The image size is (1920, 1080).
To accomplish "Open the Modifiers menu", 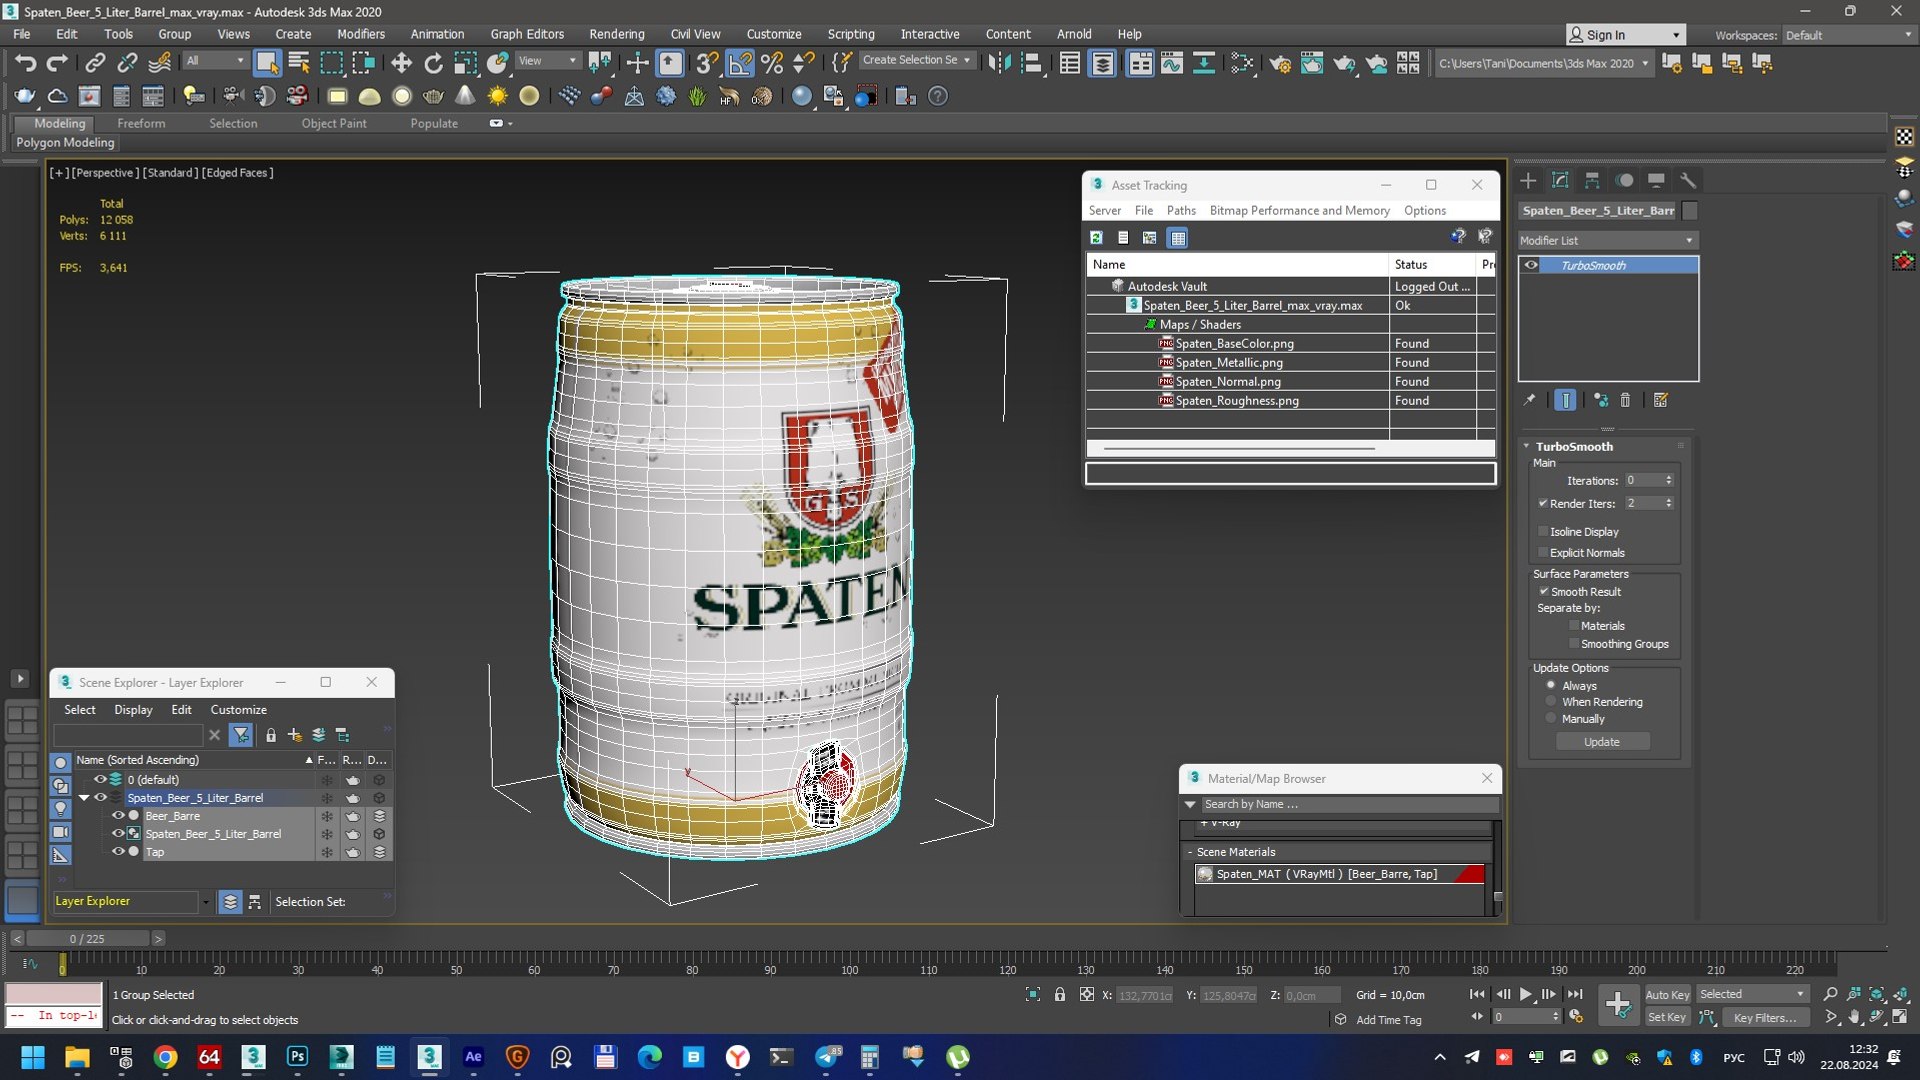I will (360, 34).
